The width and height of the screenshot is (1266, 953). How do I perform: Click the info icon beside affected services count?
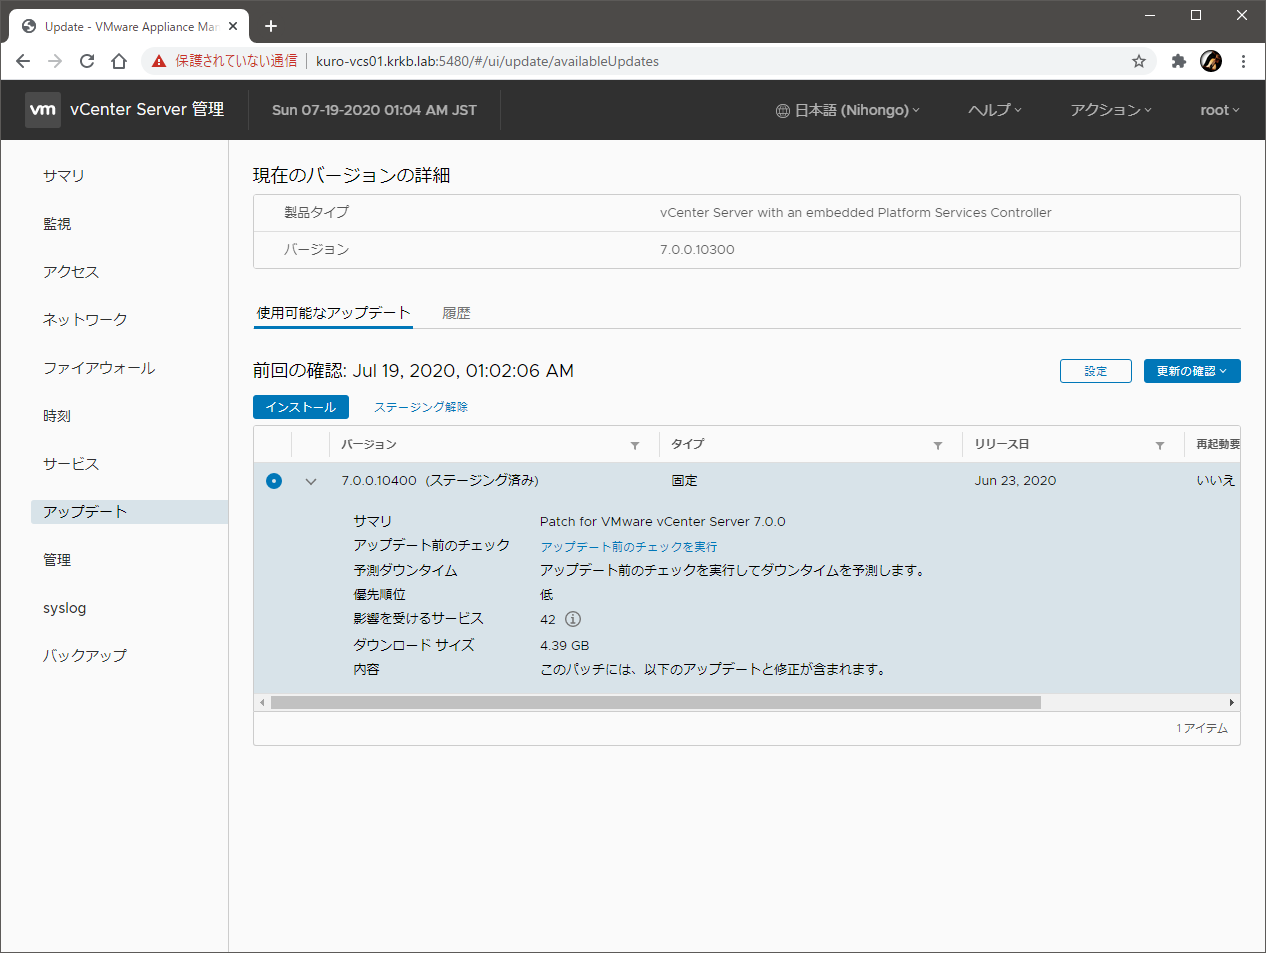(573, 619)
